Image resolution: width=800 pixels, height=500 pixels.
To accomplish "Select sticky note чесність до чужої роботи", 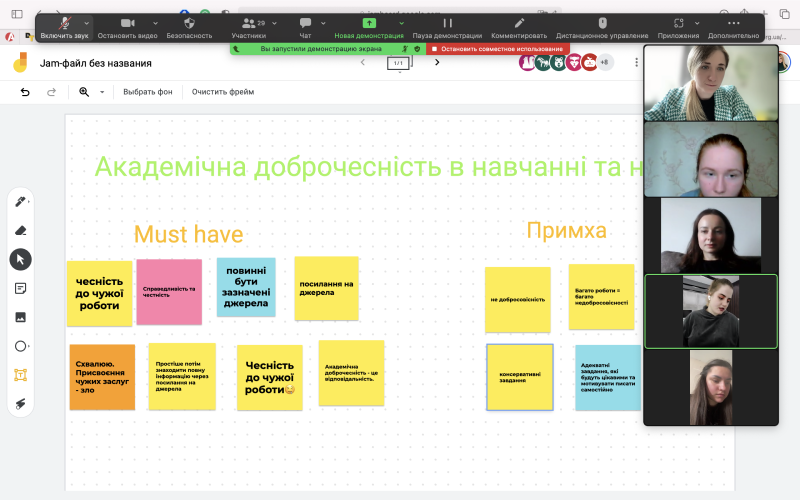I will point(99,293).
